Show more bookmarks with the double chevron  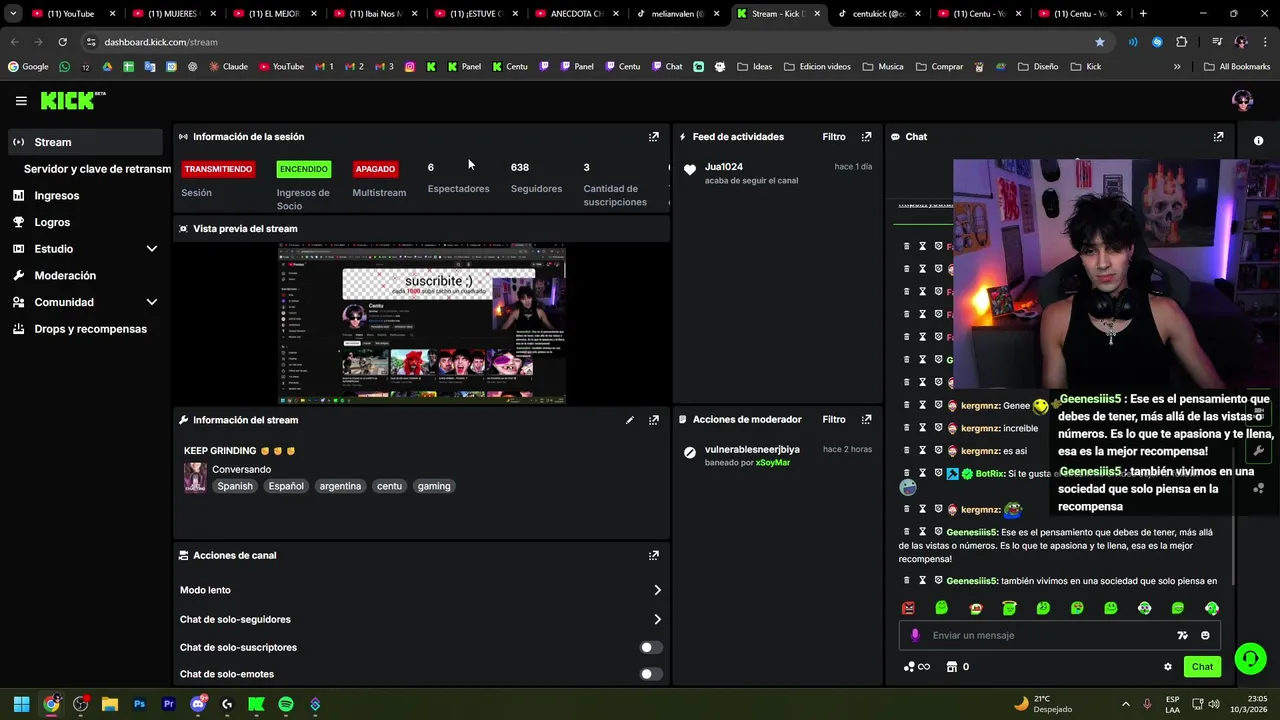coord(1177,67)
